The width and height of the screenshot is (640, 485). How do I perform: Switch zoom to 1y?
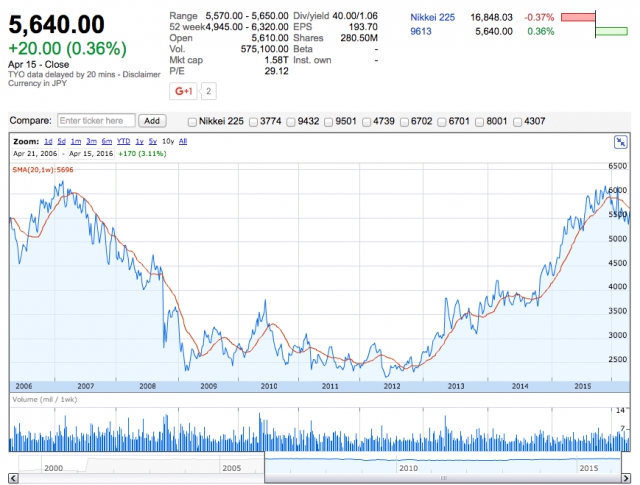140,141
